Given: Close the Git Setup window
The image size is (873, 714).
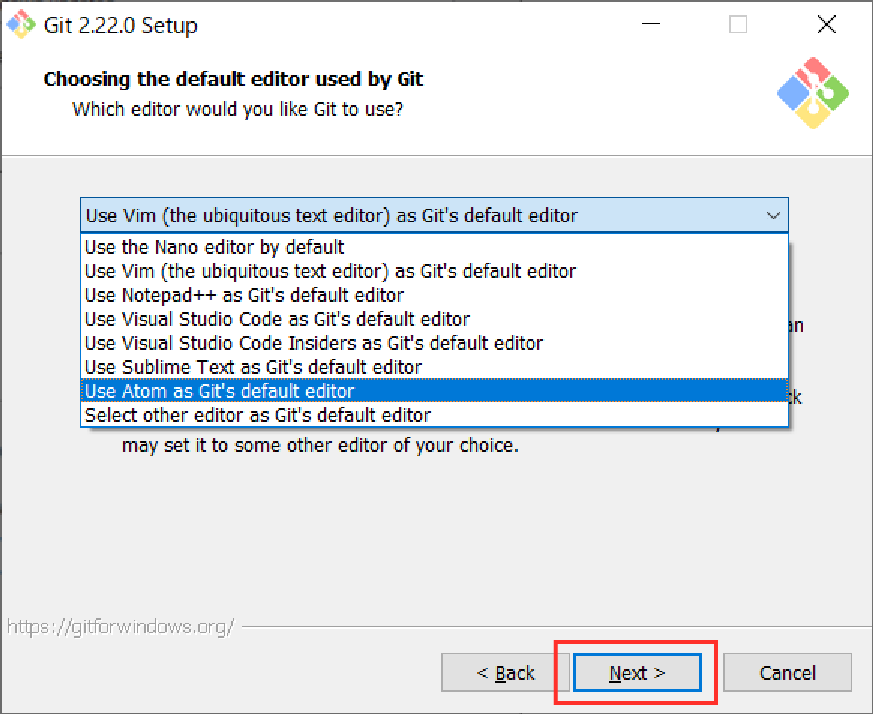Looking at the screenshot, I should [826, 25].
